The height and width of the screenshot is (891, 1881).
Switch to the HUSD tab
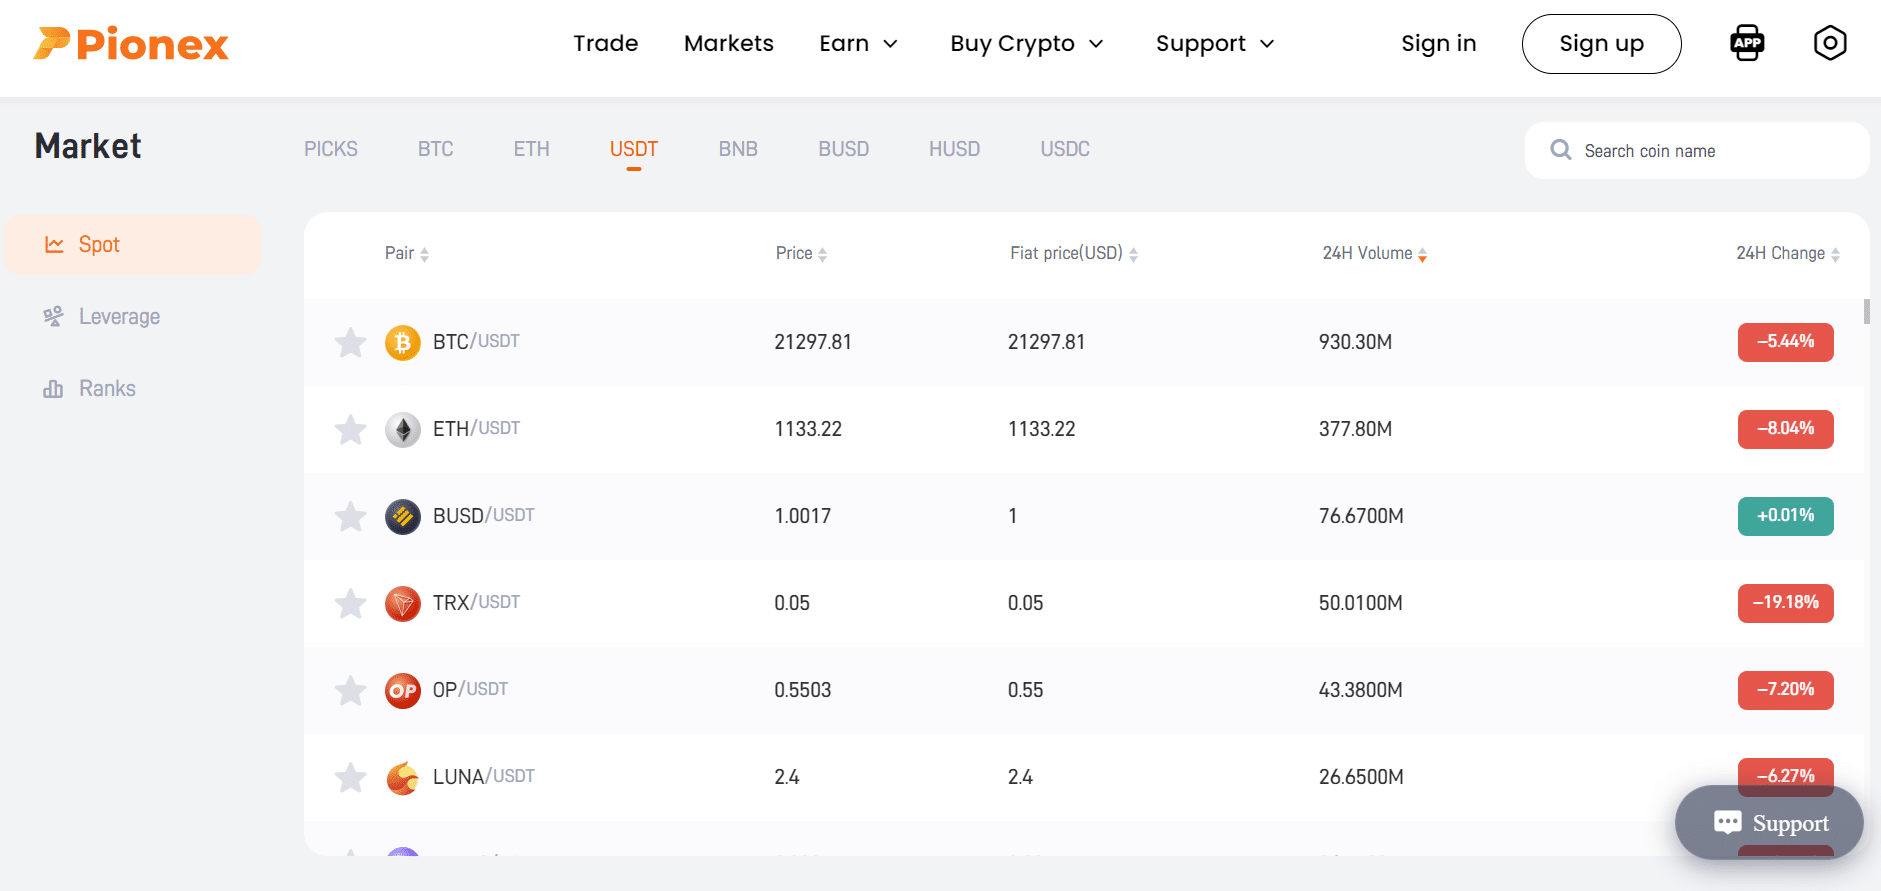955,149
